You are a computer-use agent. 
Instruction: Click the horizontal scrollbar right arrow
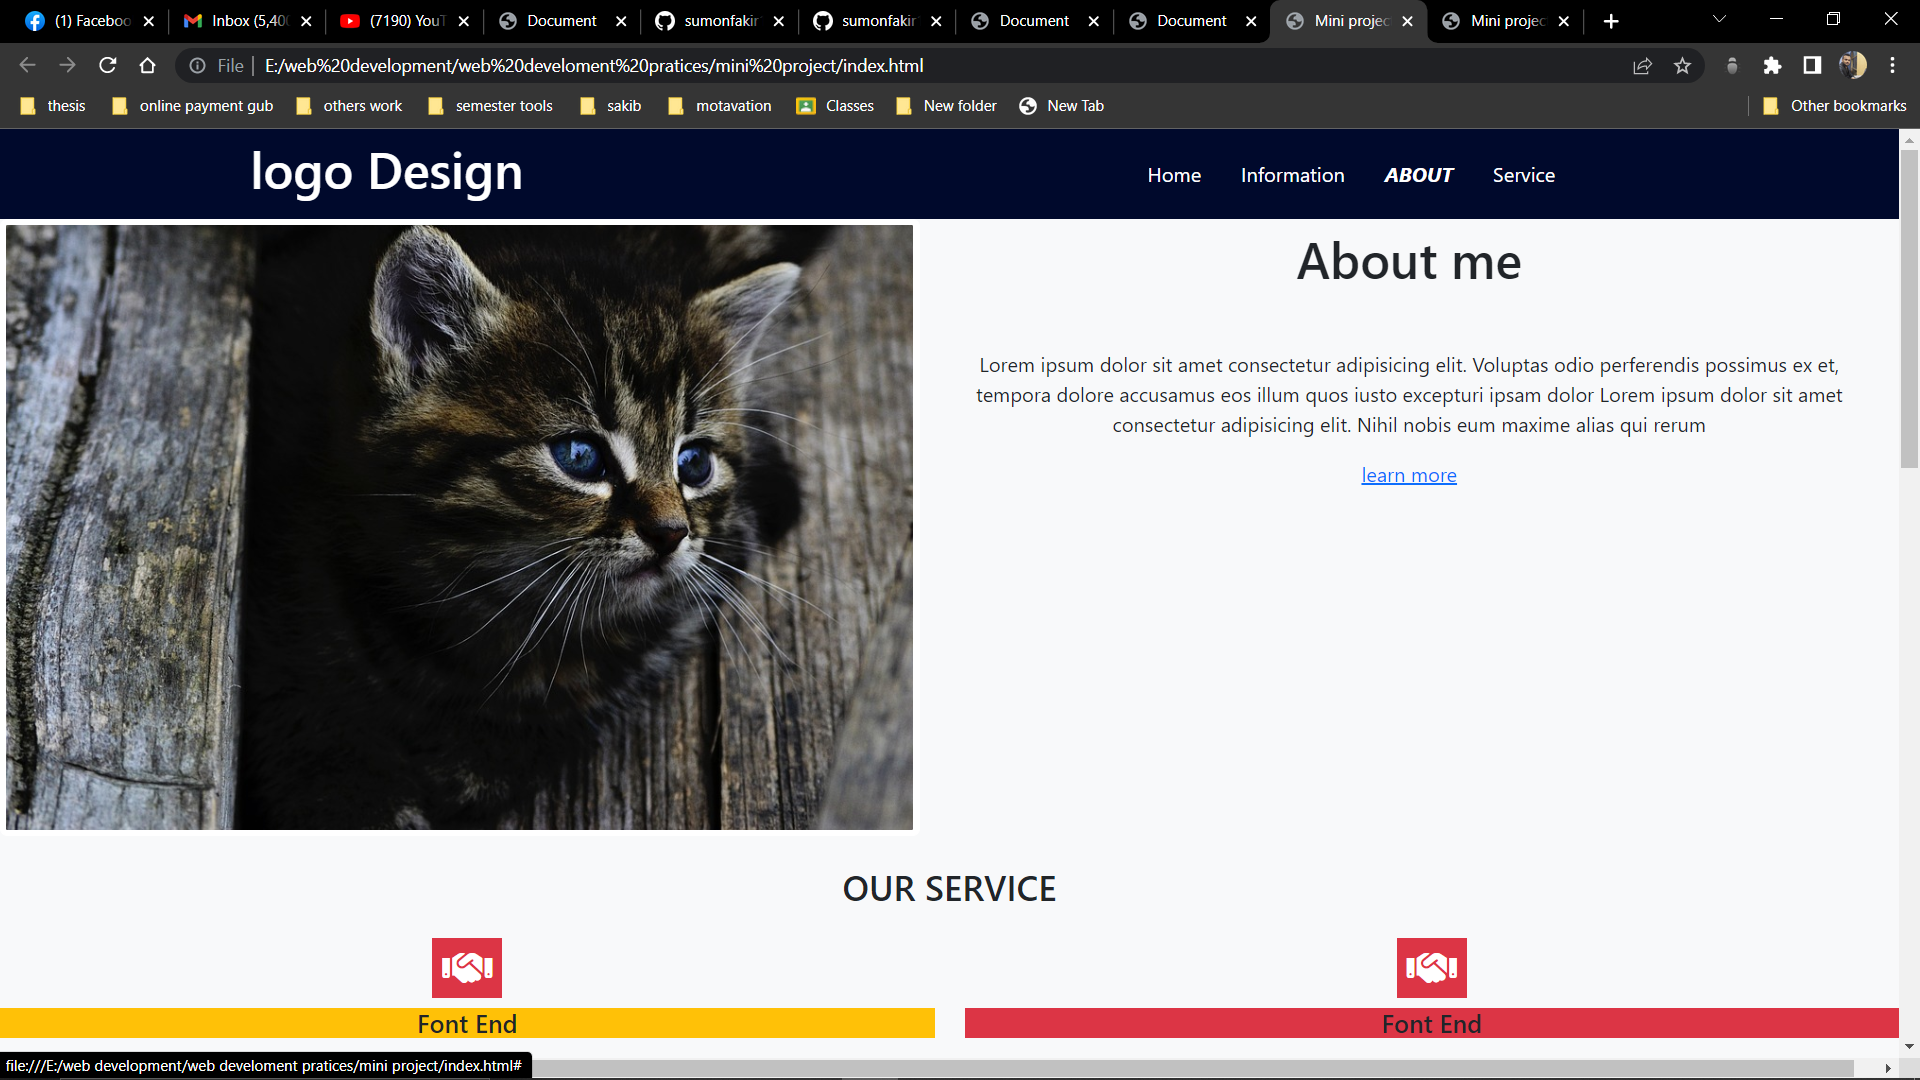point(1887,1069)
